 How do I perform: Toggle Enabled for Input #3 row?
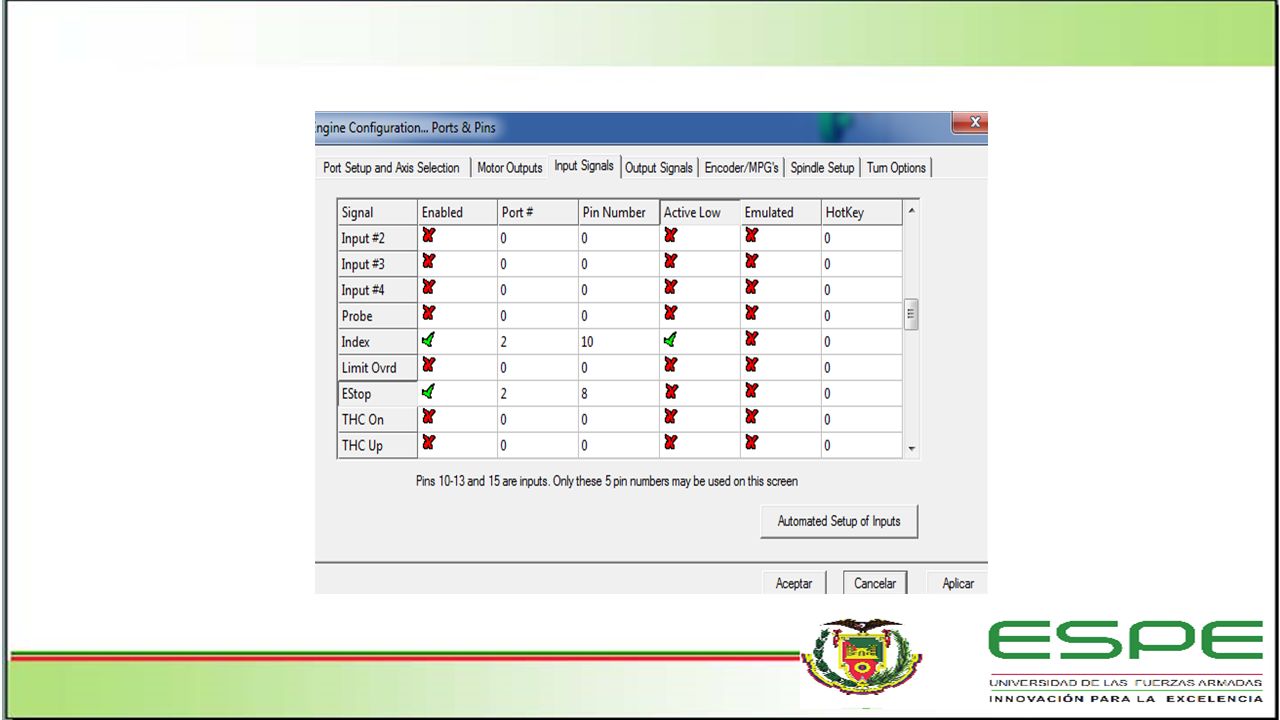pyautogui.click(x=429, y=262)
